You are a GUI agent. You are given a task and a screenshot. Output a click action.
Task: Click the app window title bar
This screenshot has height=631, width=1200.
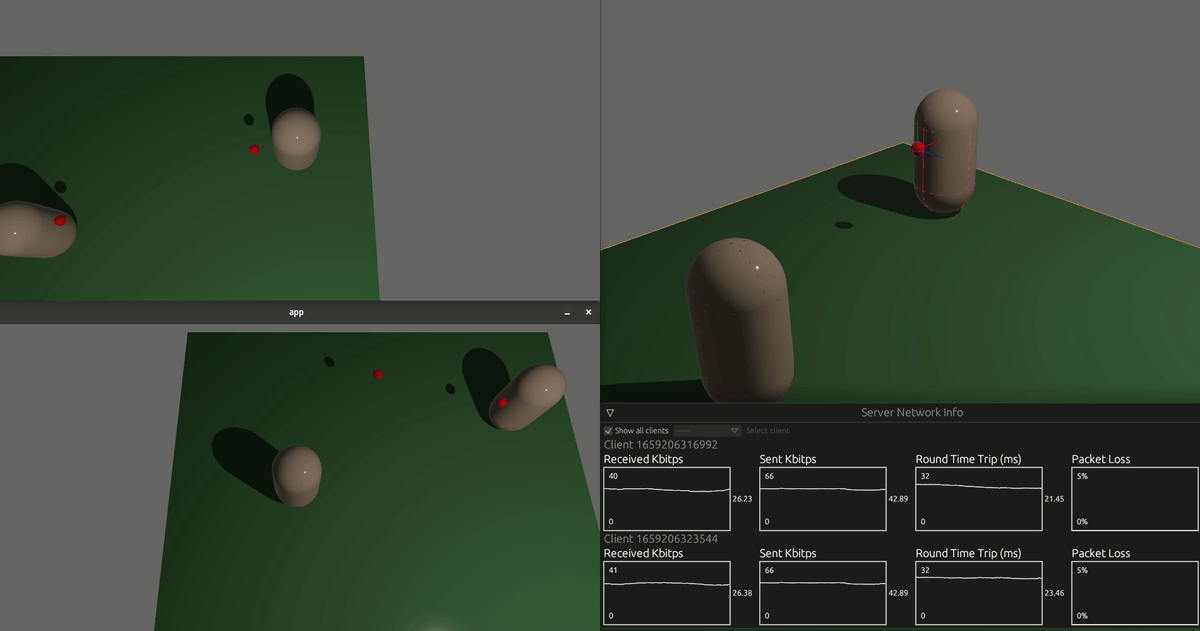tap(296, 311)
